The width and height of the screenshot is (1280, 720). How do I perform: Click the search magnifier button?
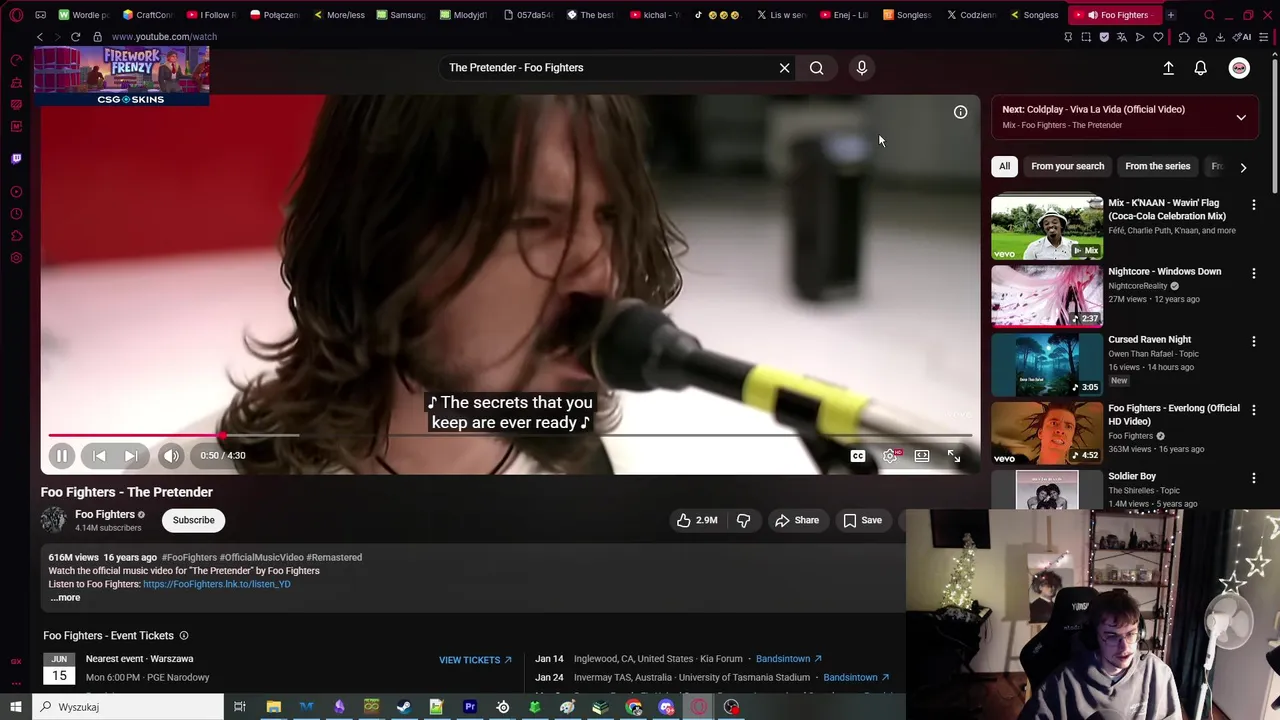817,68
